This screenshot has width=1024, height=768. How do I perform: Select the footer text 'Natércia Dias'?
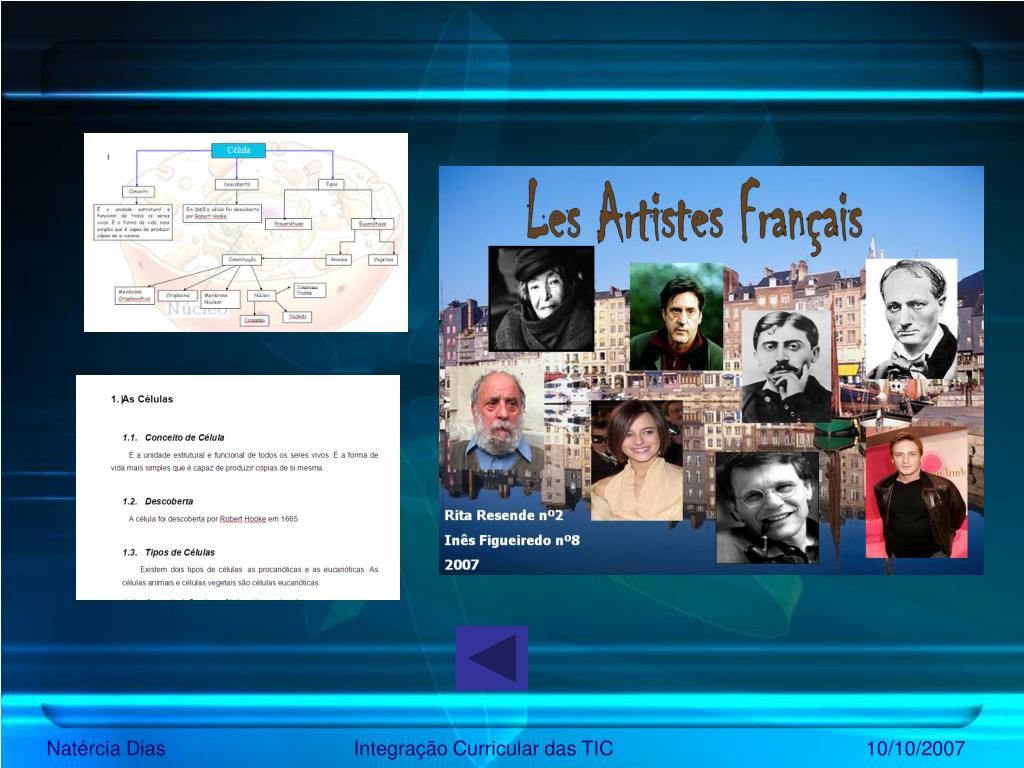106,748
